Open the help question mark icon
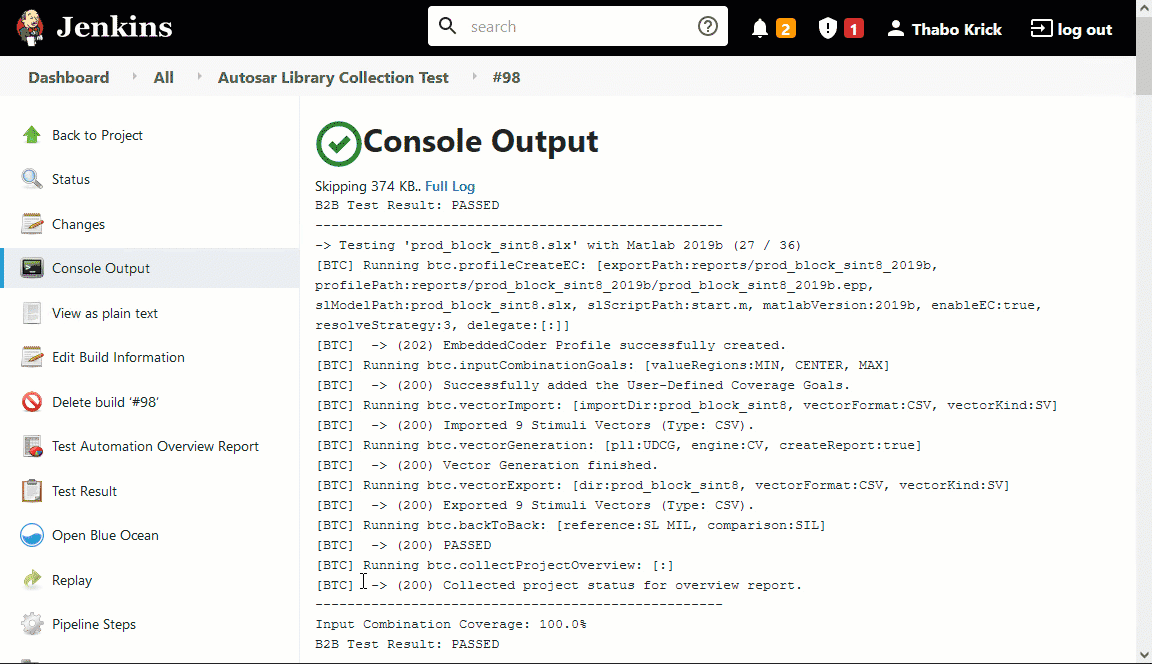1152x664 pixels. click(x=708, y=26)
